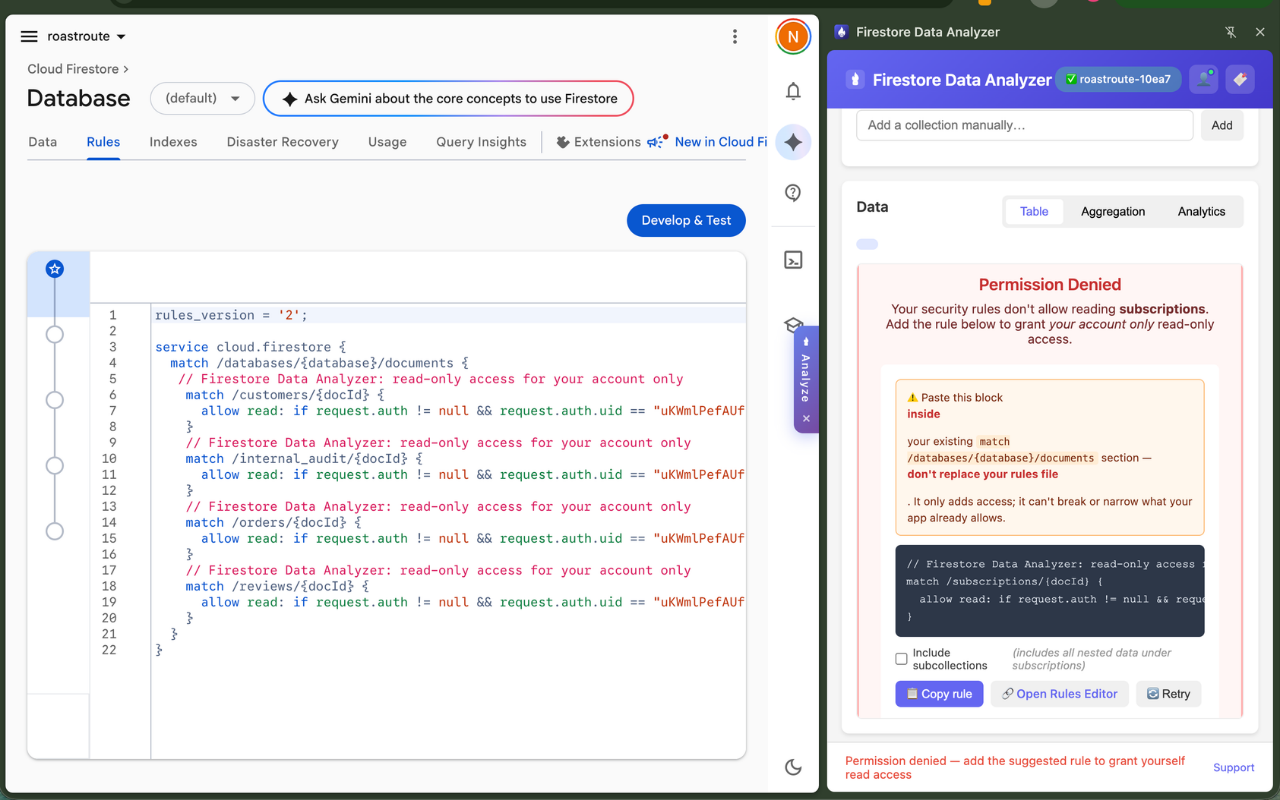Click the service cloud.firestore line

click(250, 347)
